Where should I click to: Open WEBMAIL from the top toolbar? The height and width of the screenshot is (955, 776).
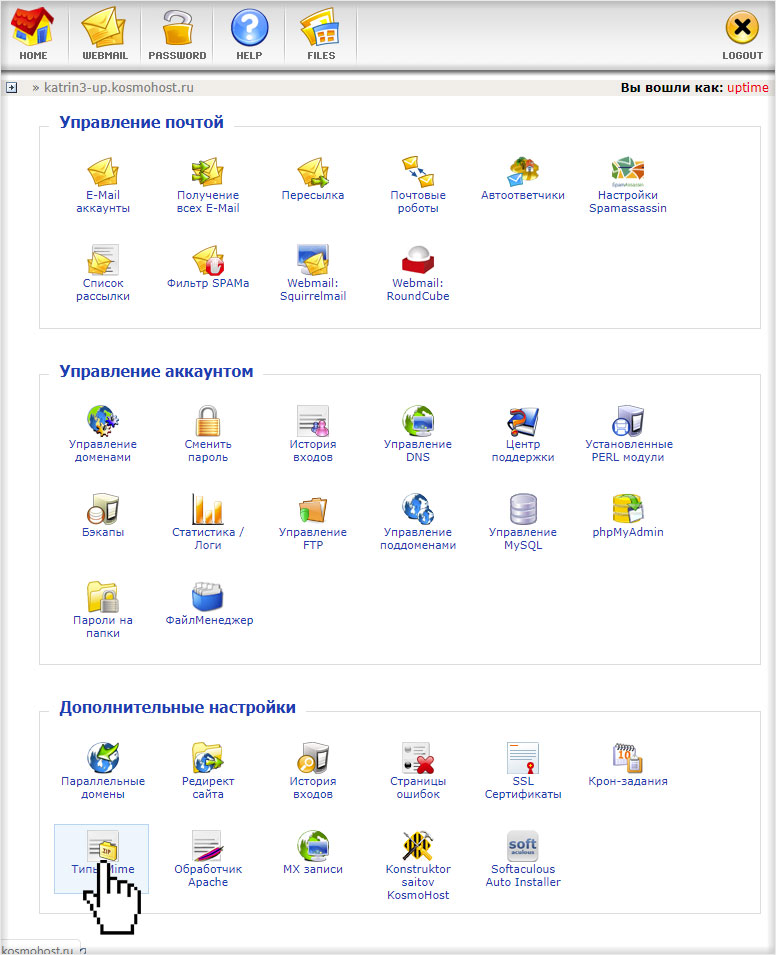[x=105, y=27]
